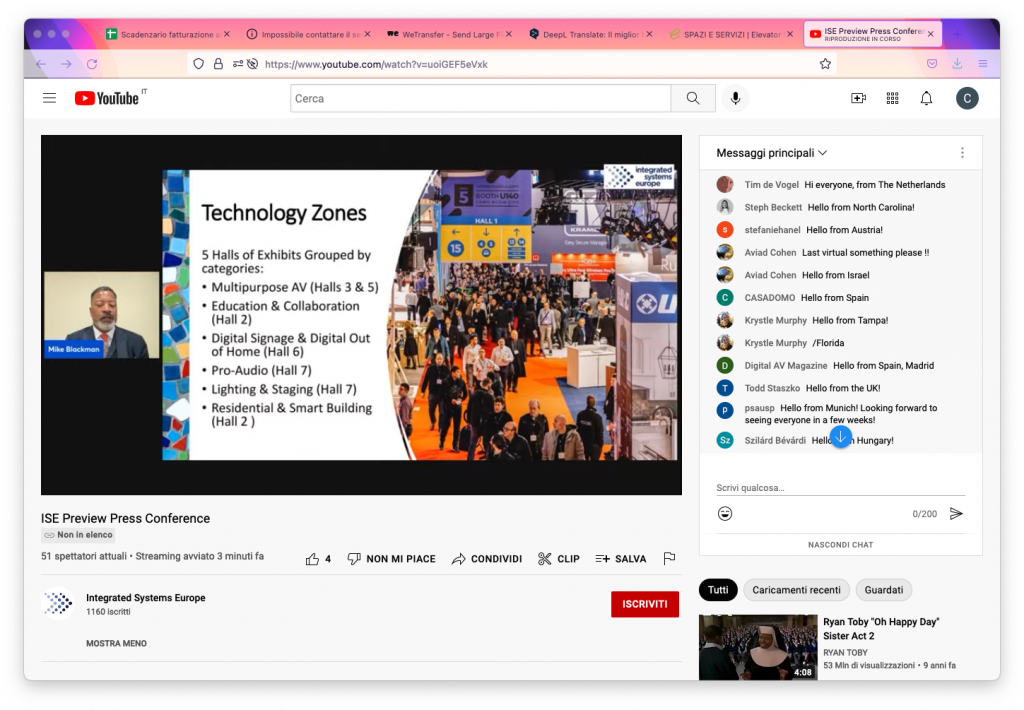Click the video player area
Viewport: 1024px width, 710px height.
361,315
